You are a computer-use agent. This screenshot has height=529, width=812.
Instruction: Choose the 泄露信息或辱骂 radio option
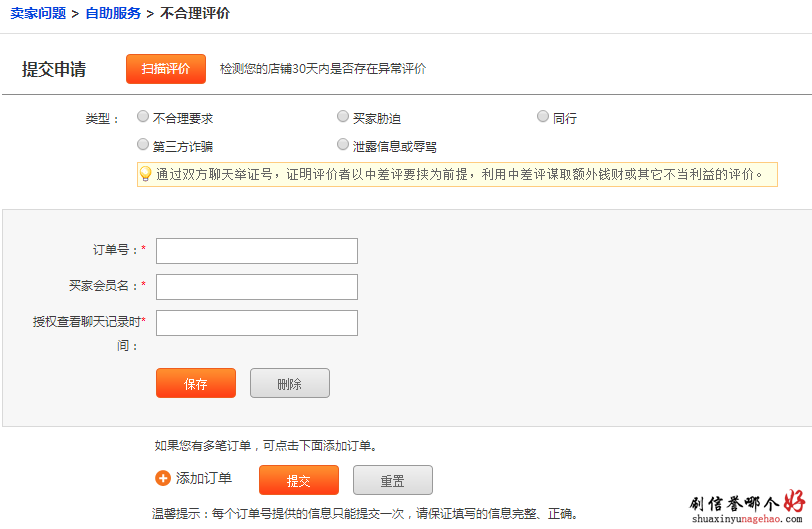(x=343, y=145)
